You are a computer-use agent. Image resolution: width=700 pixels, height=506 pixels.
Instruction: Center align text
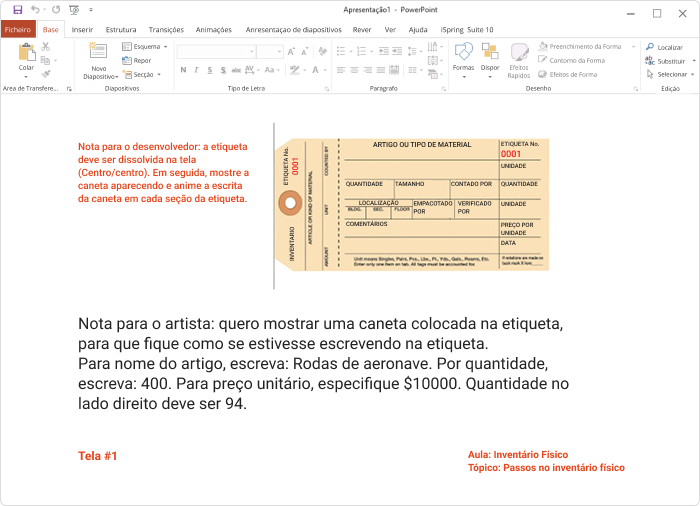coord(354,70)
